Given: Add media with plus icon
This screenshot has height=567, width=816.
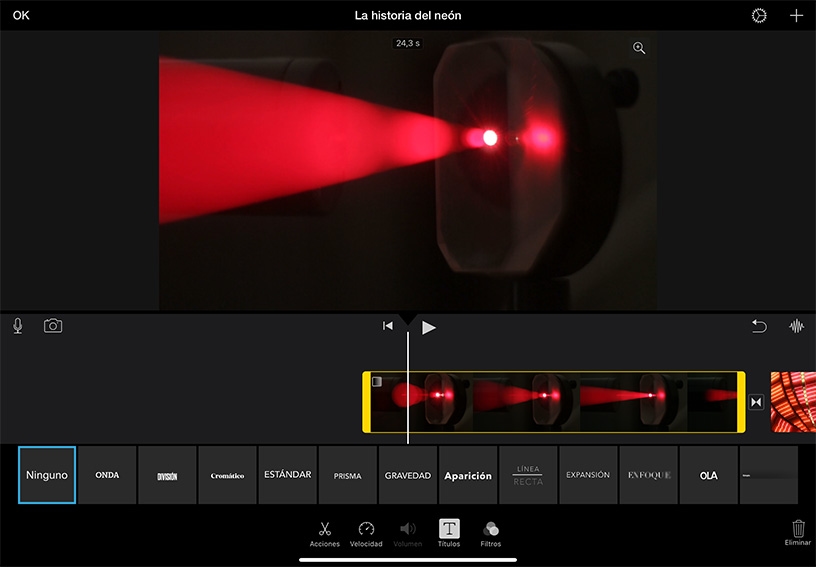Looking at the screenshot, I should [x=796, y=16].
